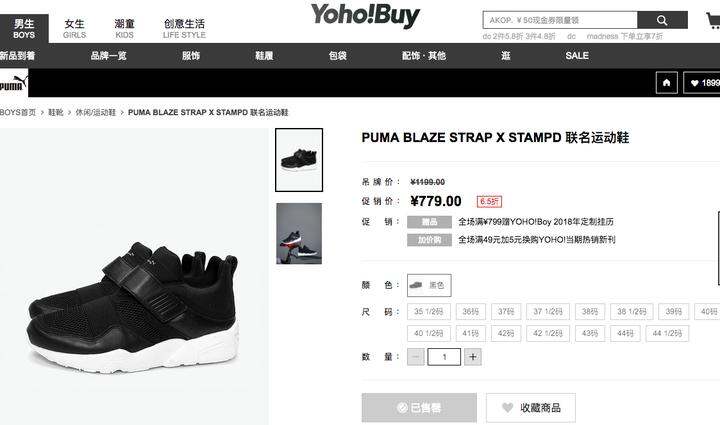The height and width of the screenshot is (425, 720).
Task: Select the second shoe thumbnail image
Action: click(x=299, y=234)
